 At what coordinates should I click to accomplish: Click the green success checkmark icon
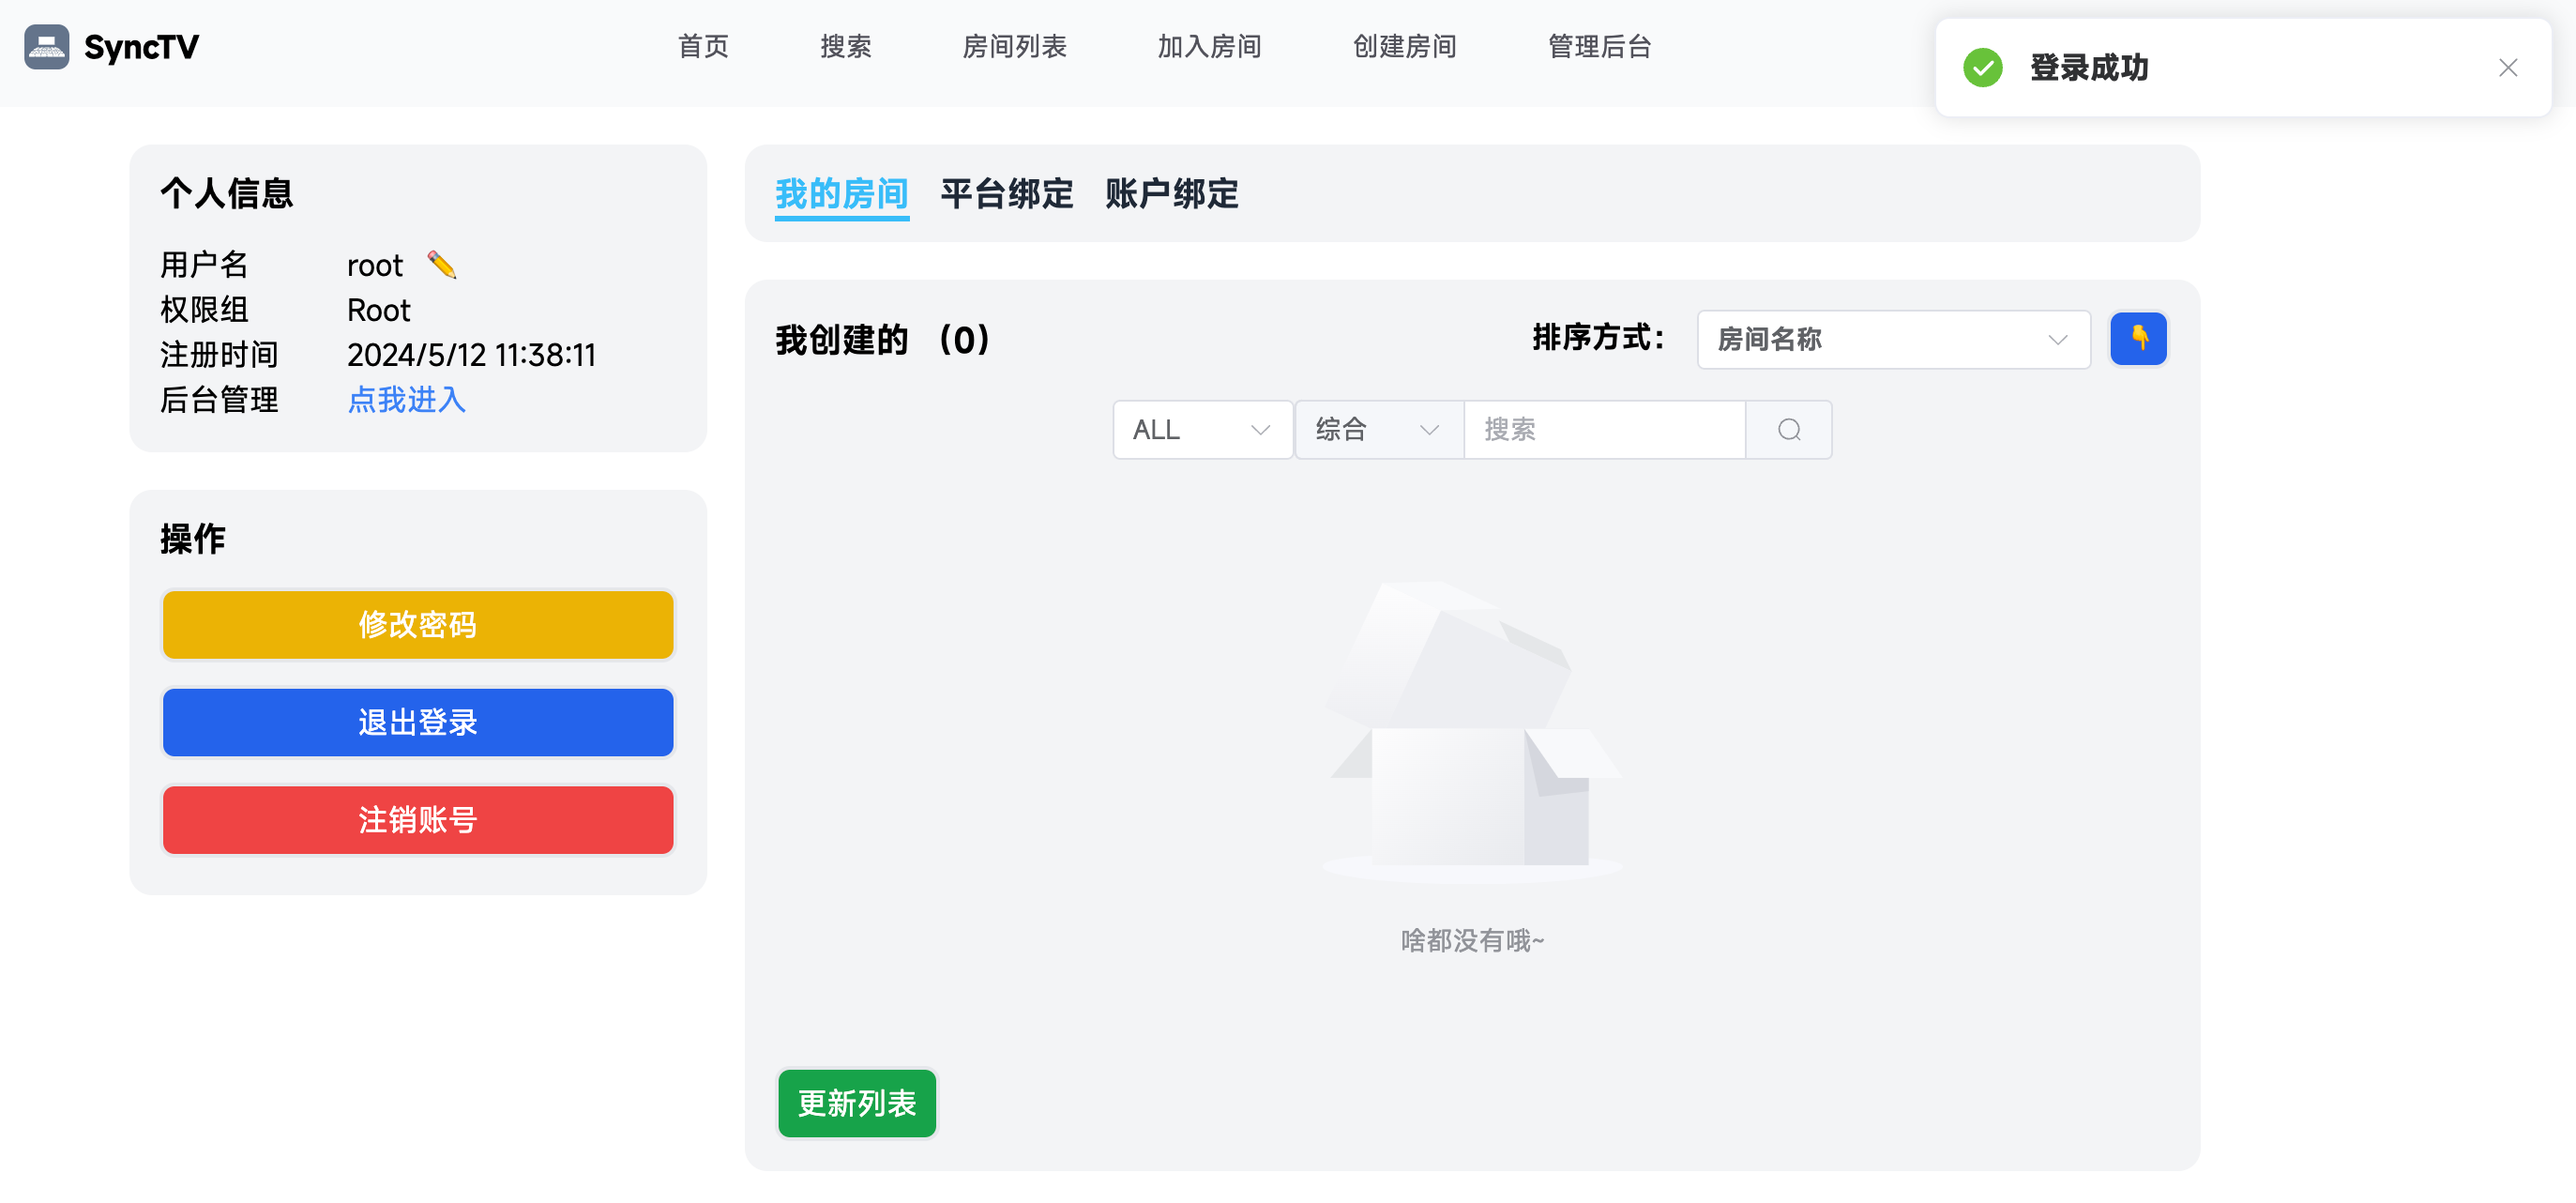(x=1982, y=68)
